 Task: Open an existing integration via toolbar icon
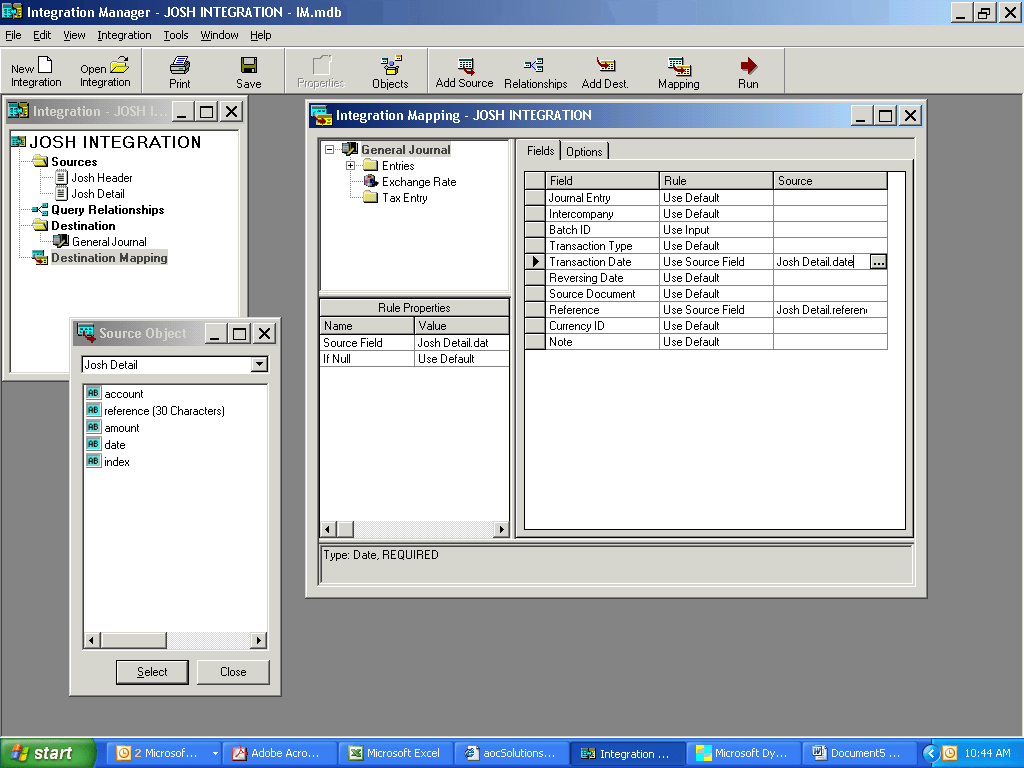[104, 70]
